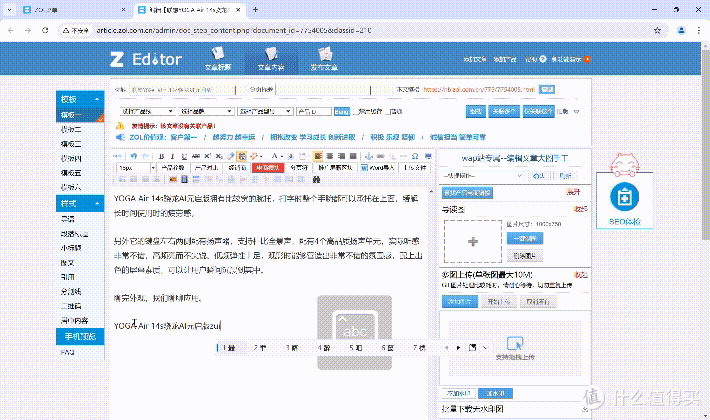Click the 开始上传 button
The width and height of the screenshot is (710, 420).
[x=498, y=302]
